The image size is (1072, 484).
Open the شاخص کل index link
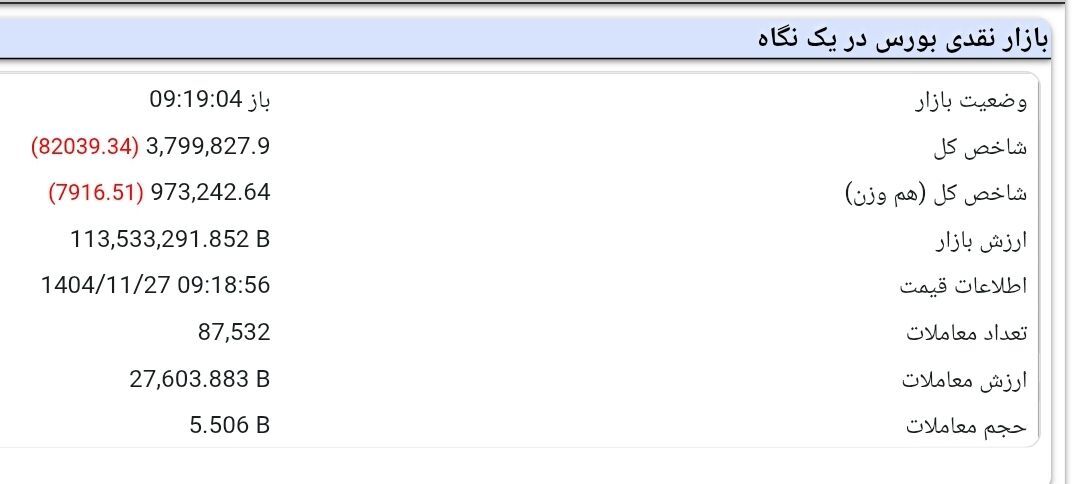click(x=980, y=148)
